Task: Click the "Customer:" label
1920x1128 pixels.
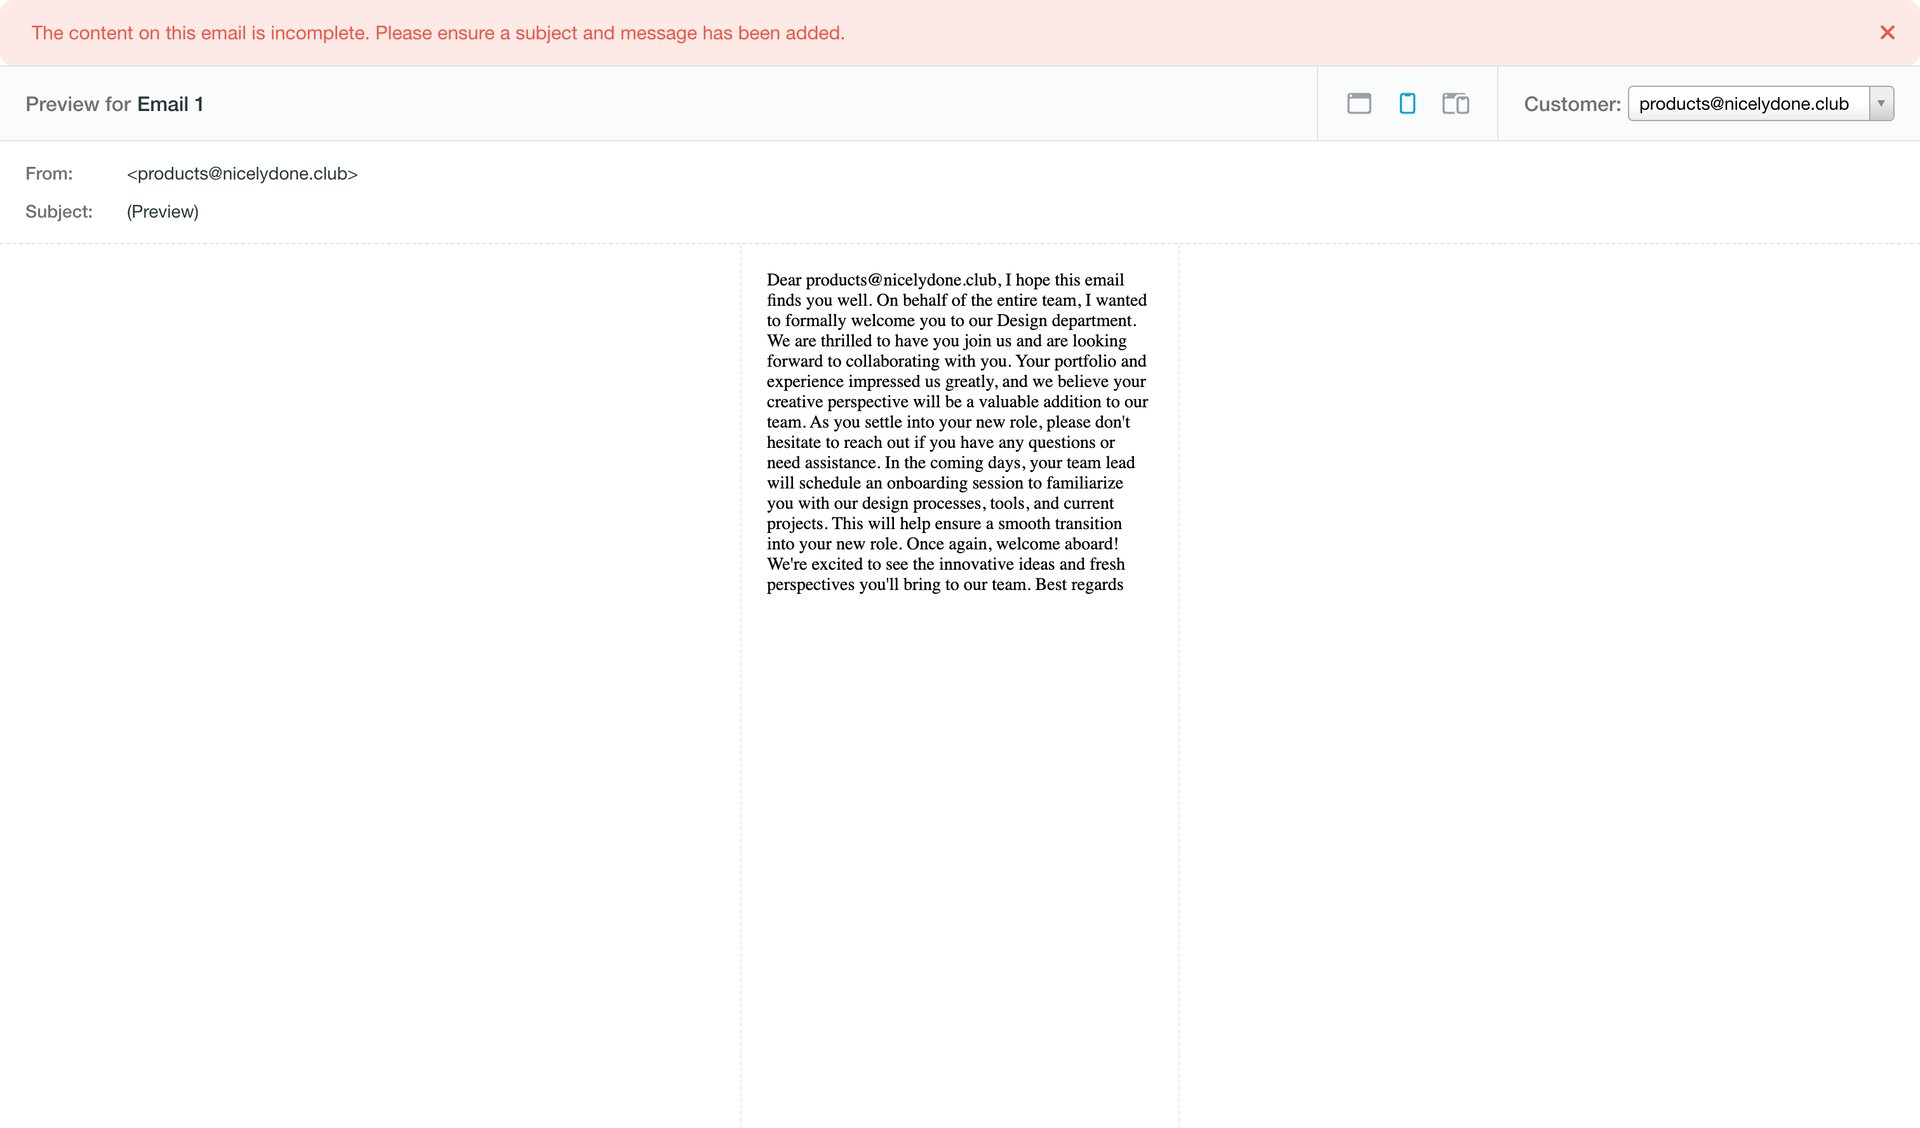Action: pos(1571,104)
